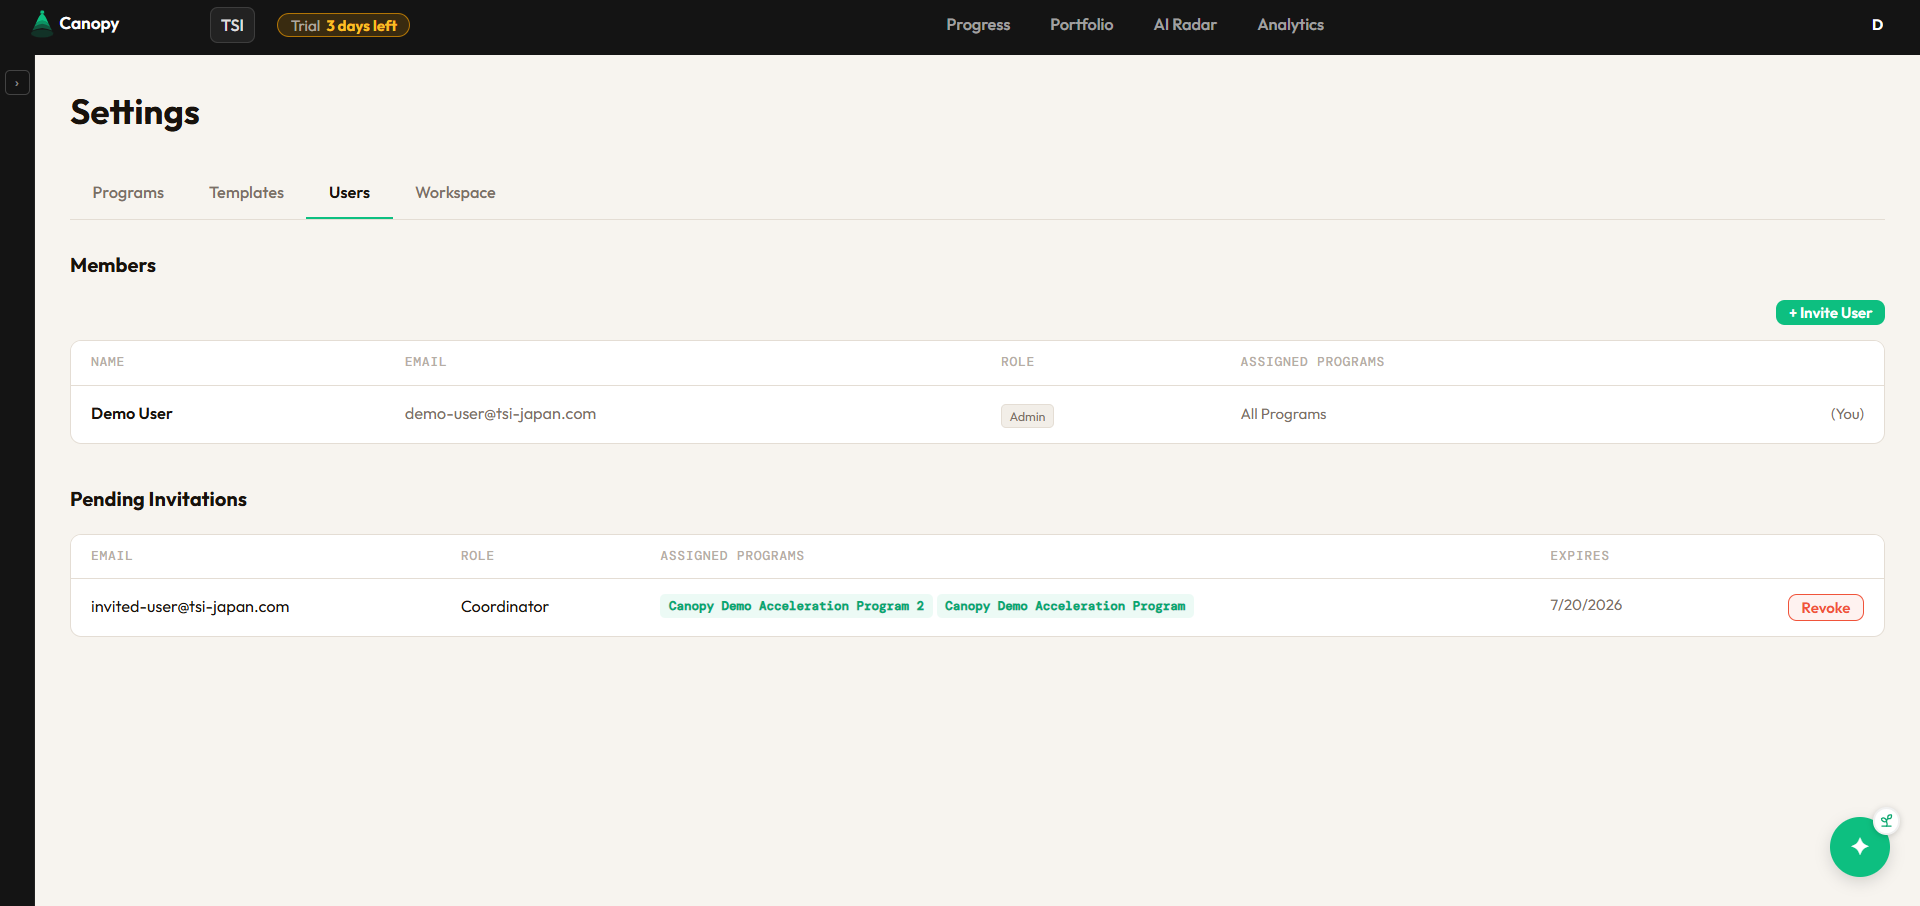This screenshot has width=1920, height=906.
Task: Open the Workspace tab
Action: 455,193
